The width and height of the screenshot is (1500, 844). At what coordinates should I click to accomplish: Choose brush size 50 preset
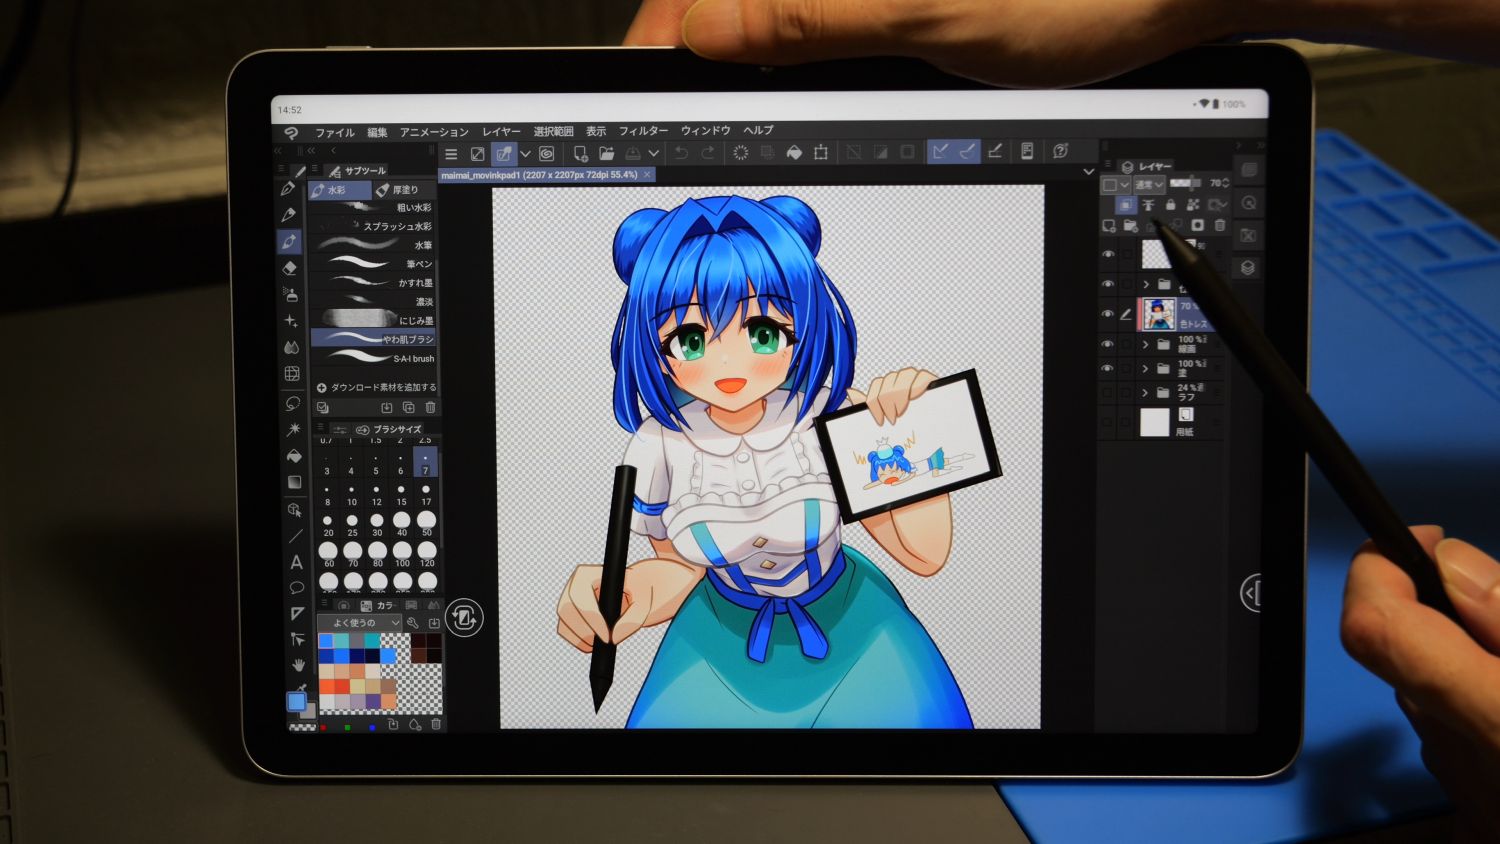coord(427,520)
